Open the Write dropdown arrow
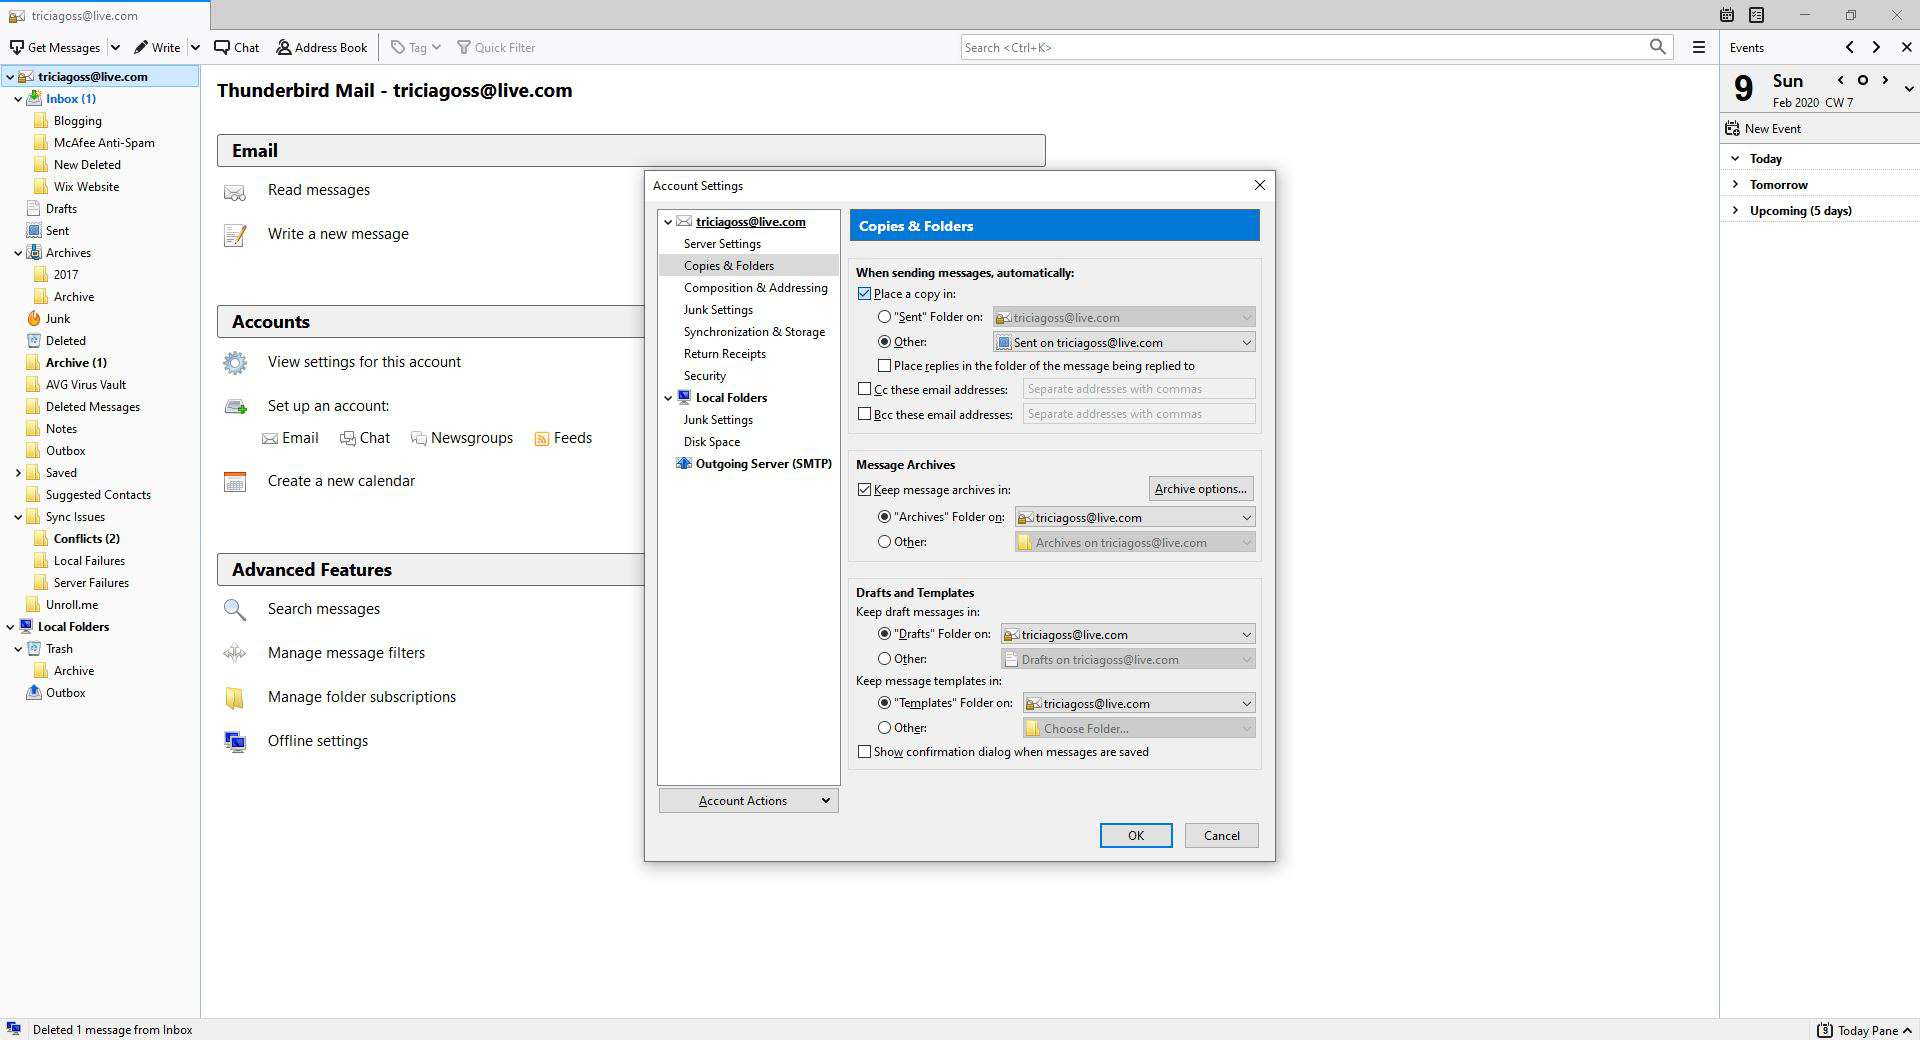The height and width of the screenshot is (1040, 1920). click(195, 47)
